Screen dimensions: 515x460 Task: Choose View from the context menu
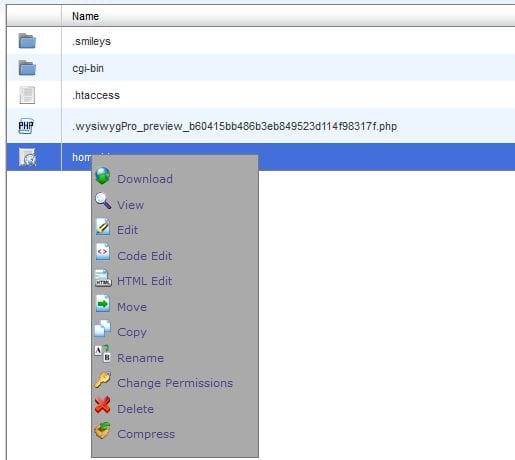[130, 205]
